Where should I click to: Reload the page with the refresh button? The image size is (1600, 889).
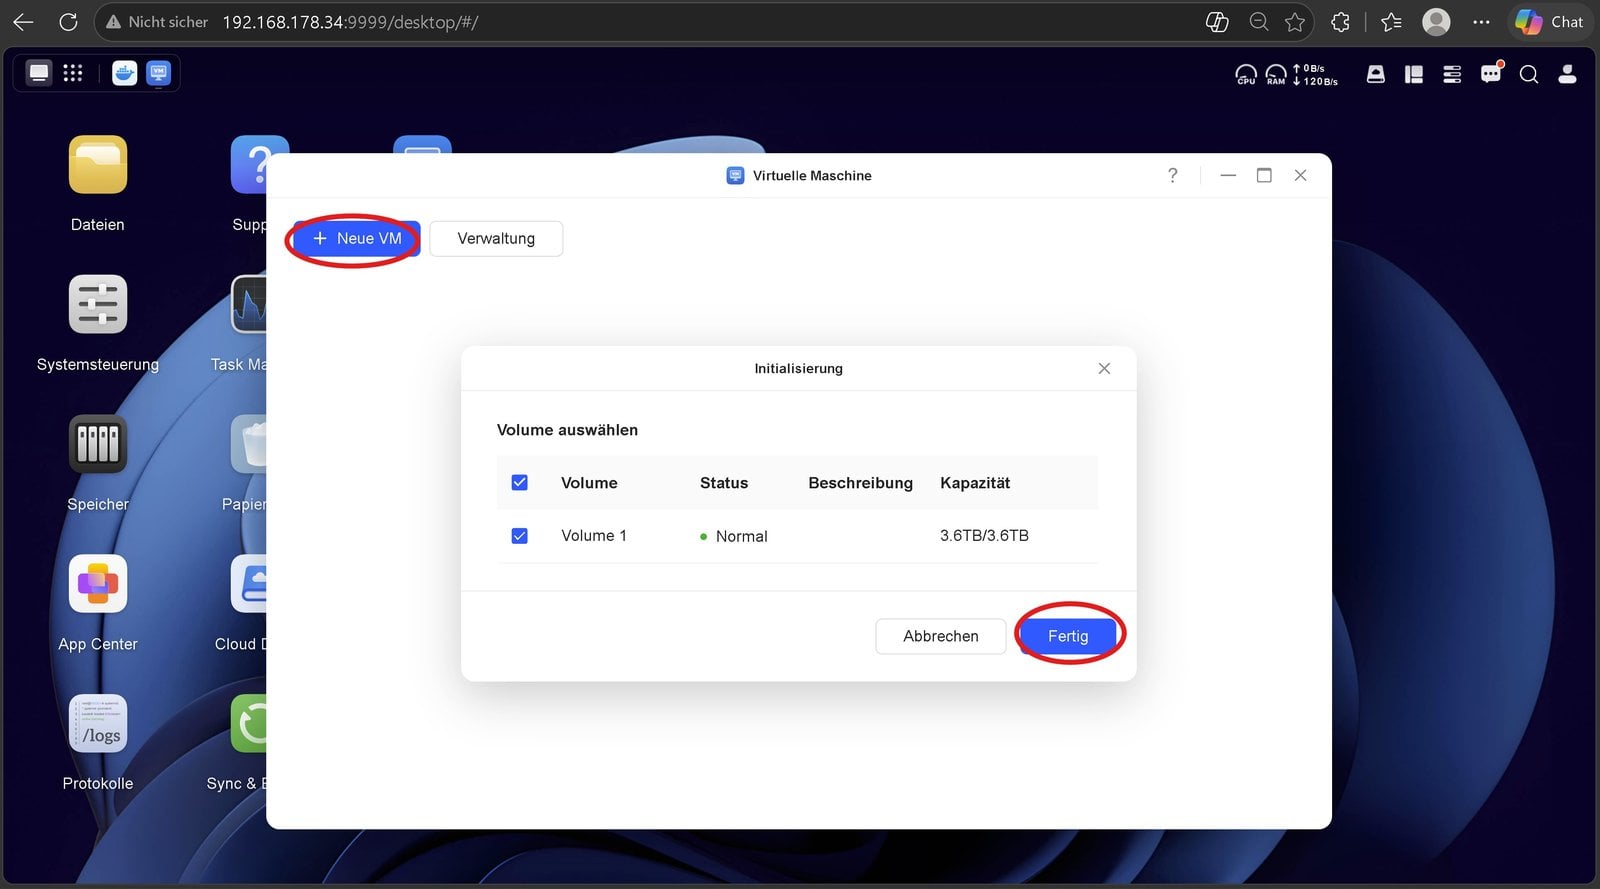(x=68, y=21)
